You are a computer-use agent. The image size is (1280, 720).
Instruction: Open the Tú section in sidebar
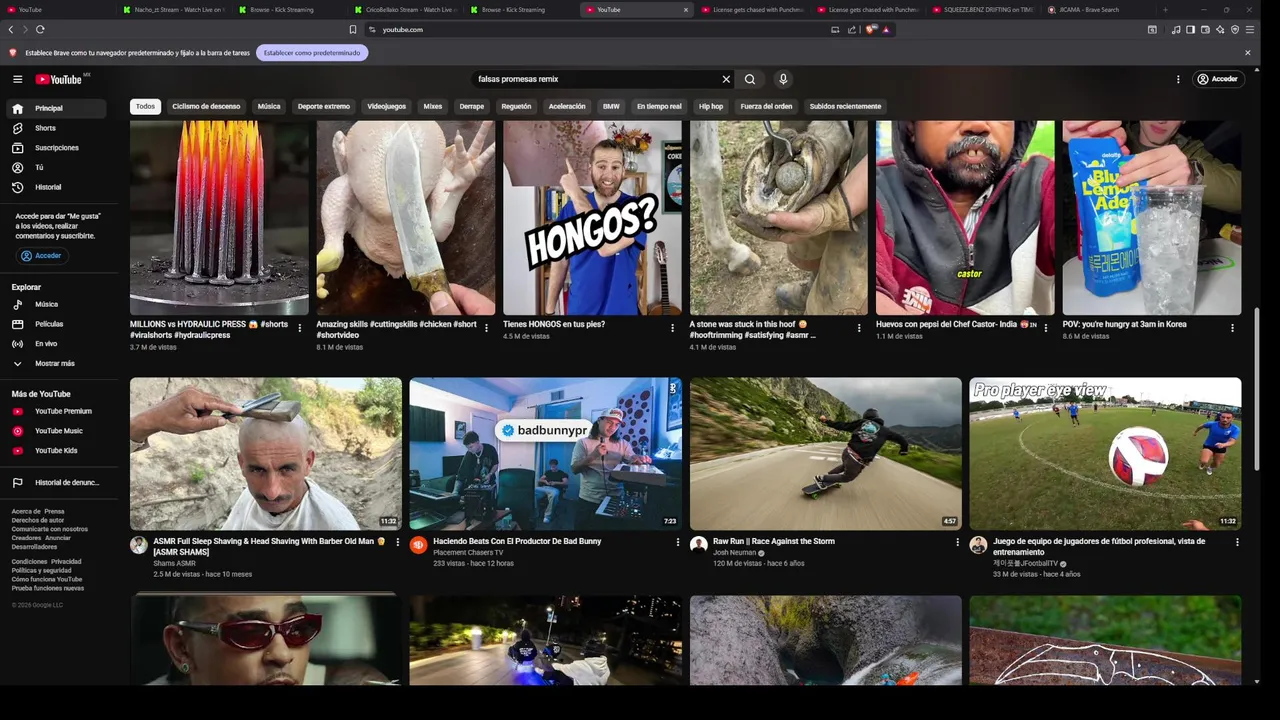point(56,167)
